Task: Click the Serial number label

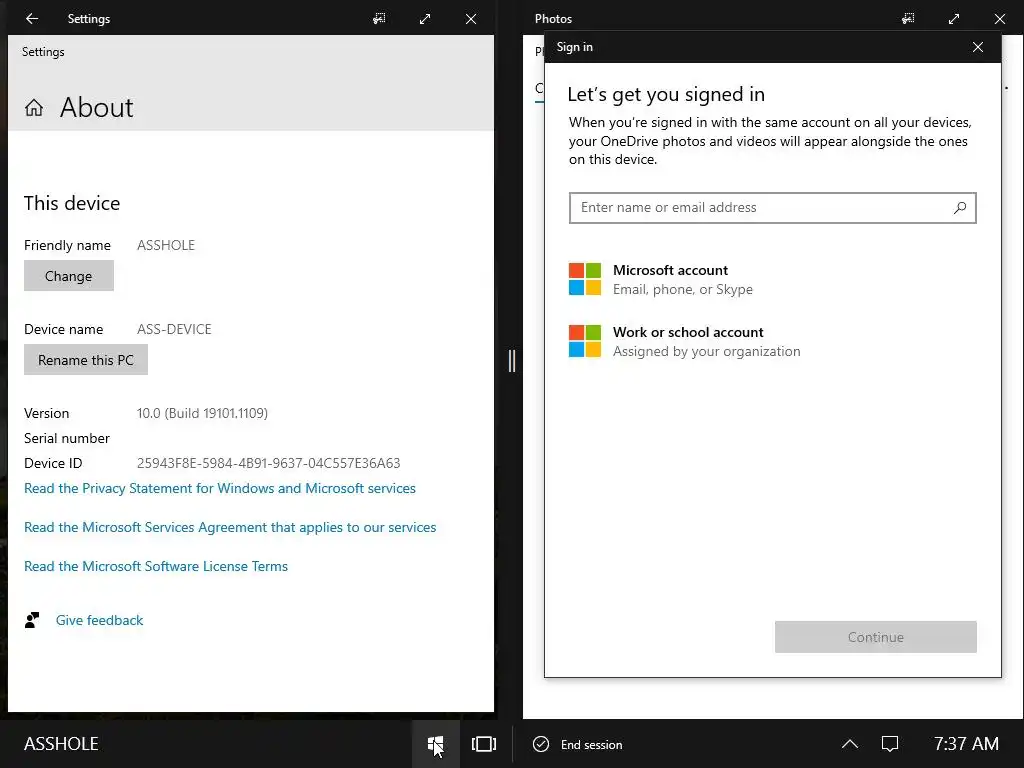Action: coord(67,438)
